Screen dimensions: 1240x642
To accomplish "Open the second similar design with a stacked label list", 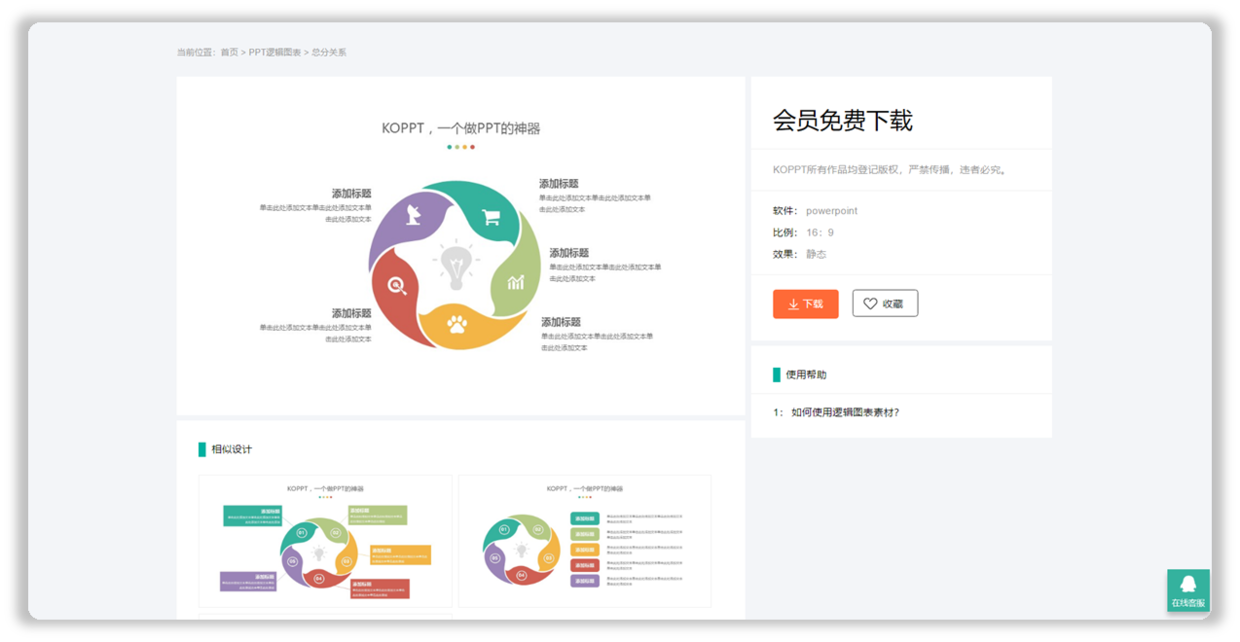I will point(585,541).
